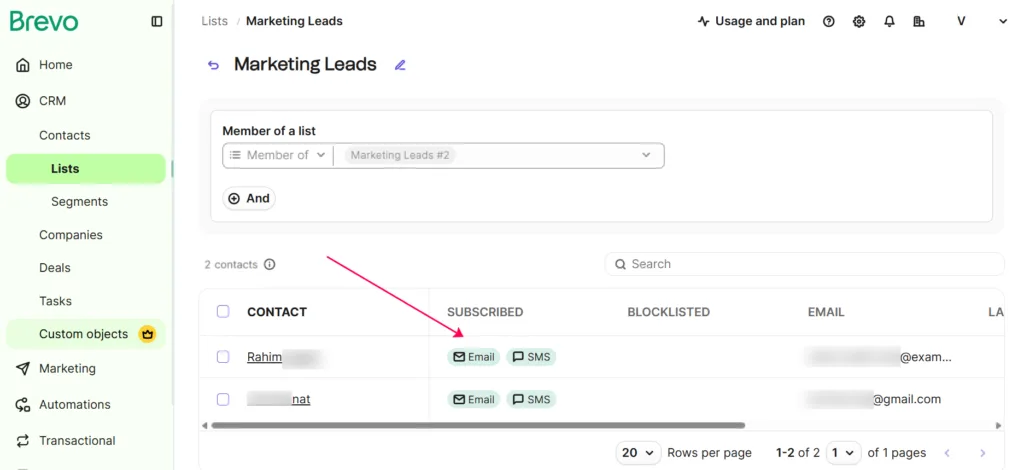Click the Home house icon

[x=23, y=65]
